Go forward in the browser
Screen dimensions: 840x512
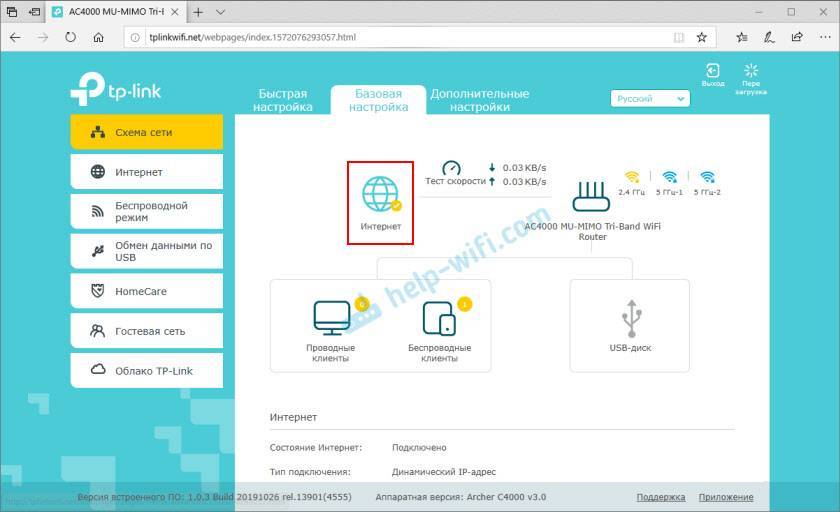tap(43, 37)
